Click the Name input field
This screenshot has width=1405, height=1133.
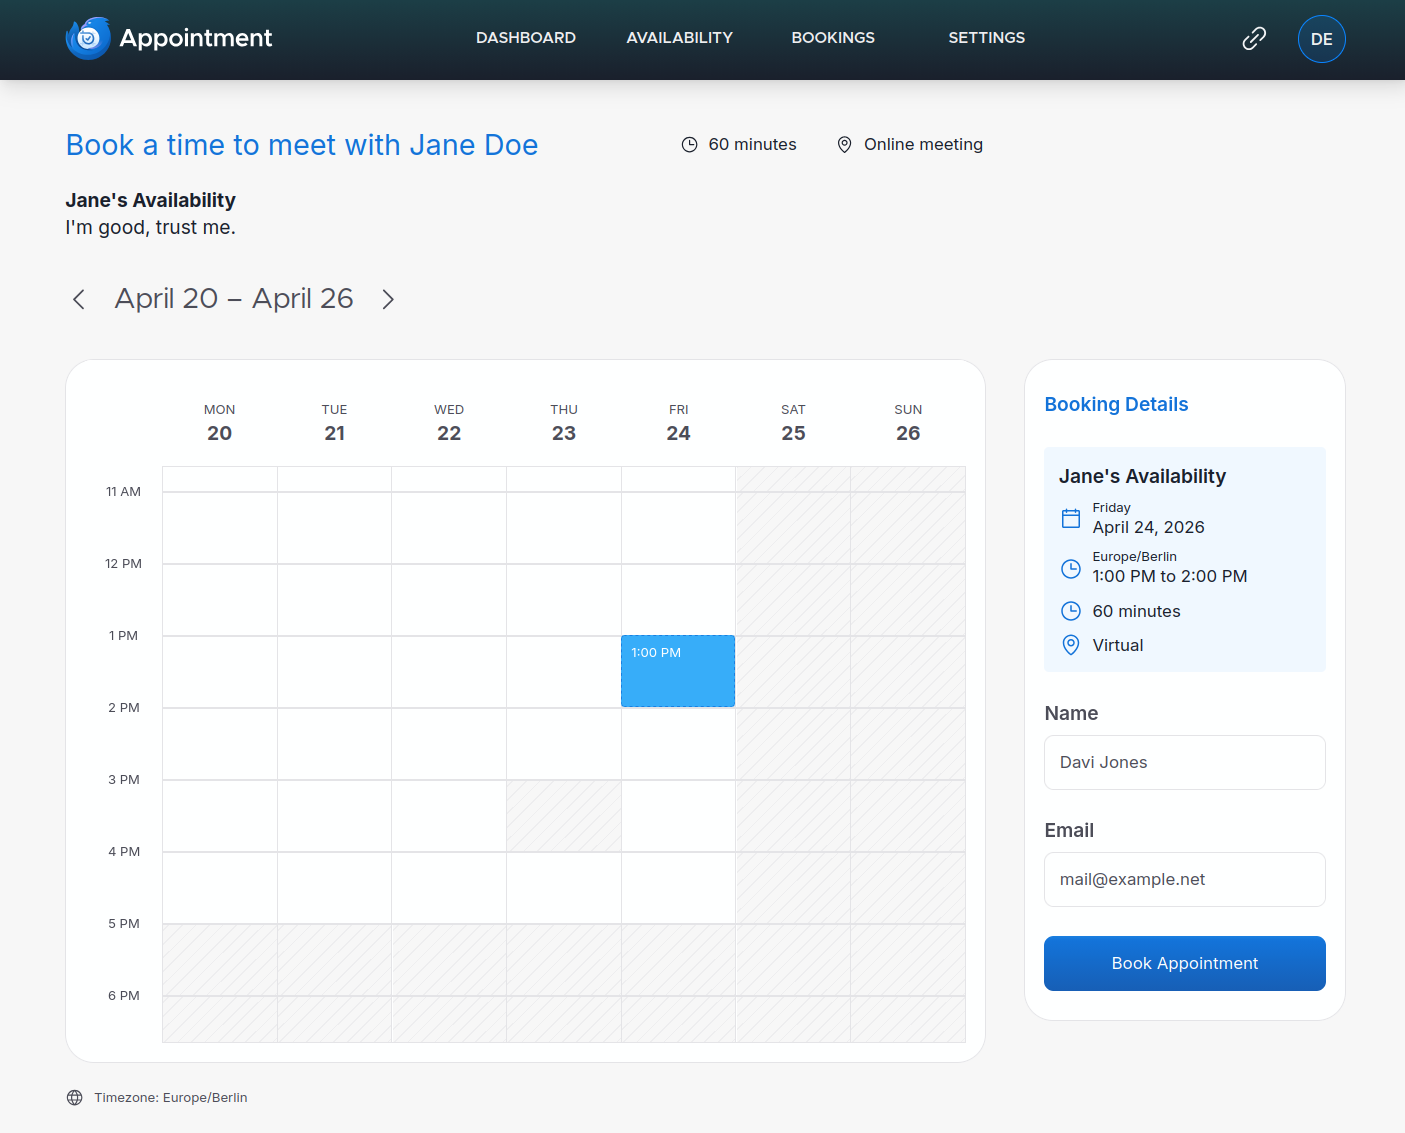pyautogui.click(x=1184, y=762)
